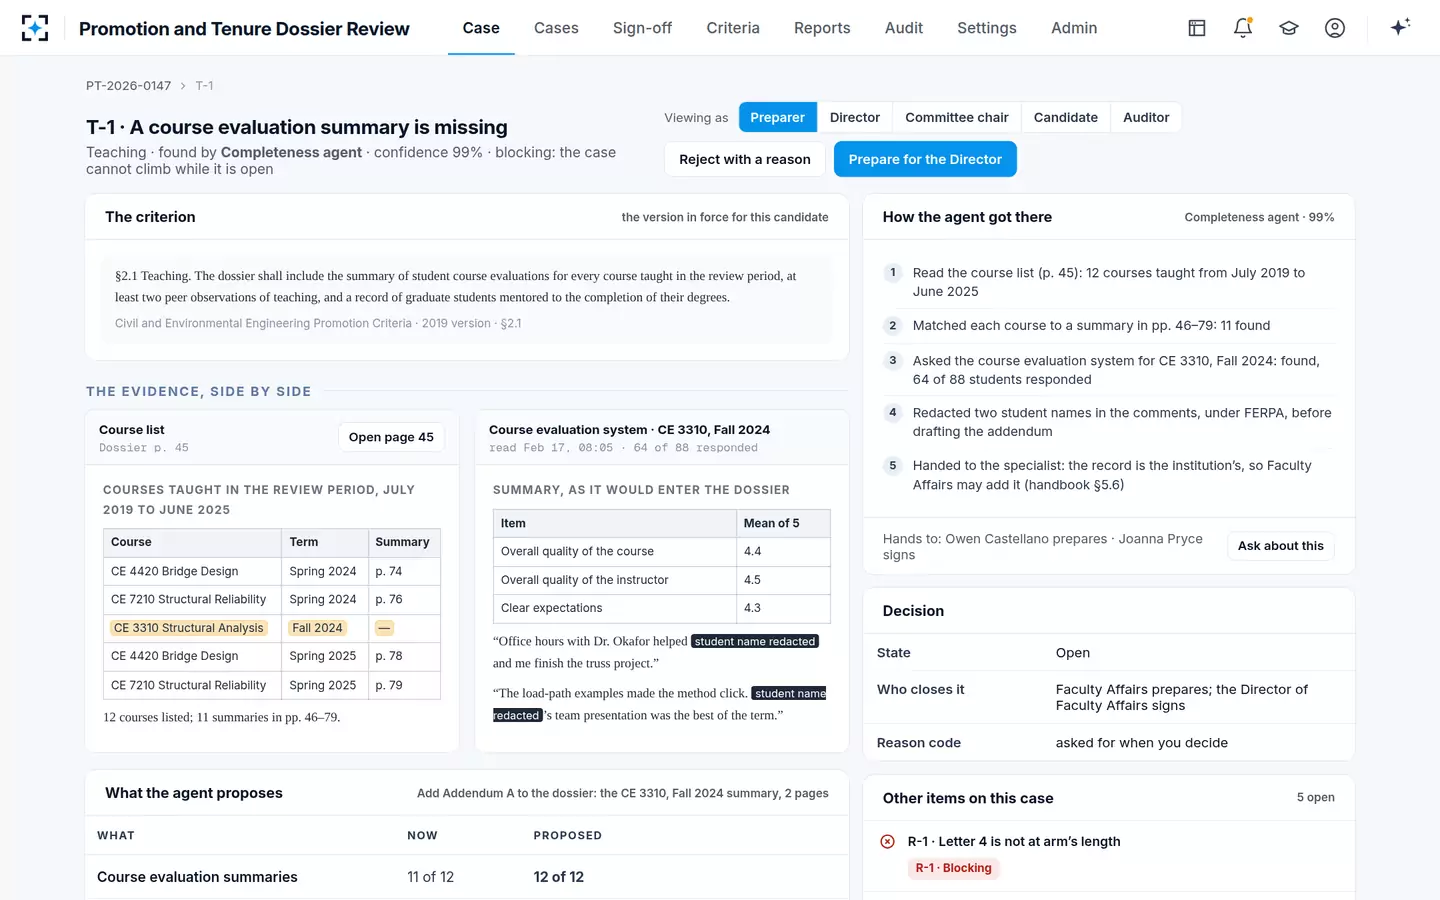Viewport: 1440px width, 900px height.
Task: Open page 45 of the dossier
Action: click(391, 437)
